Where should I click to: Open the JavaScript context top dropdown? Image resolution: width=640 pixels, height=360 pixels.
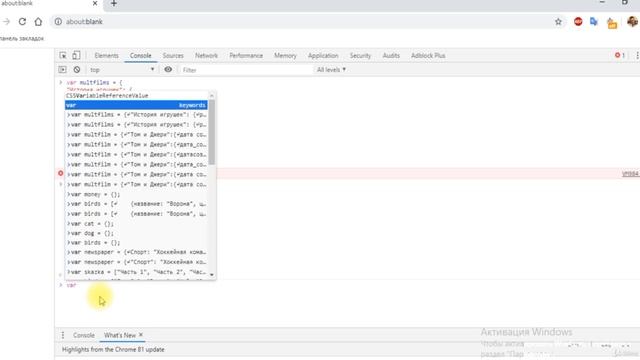click(x=122, y=70)
